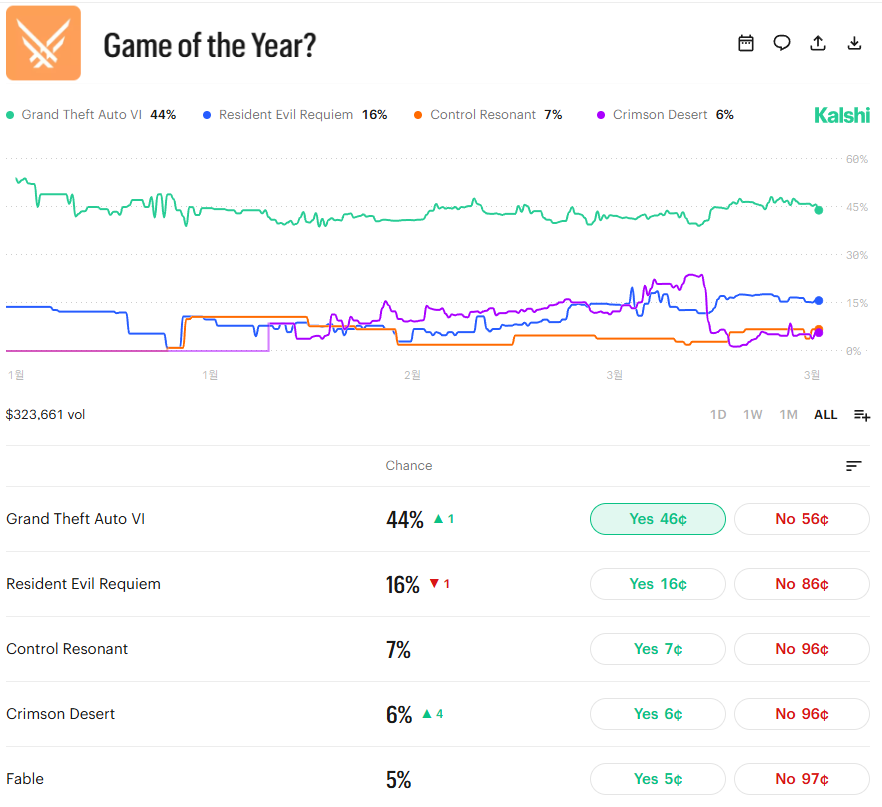
Task: Toggle Crimson Desert purple legend dot
Action: pyautogui.click(x=602, y=115)
